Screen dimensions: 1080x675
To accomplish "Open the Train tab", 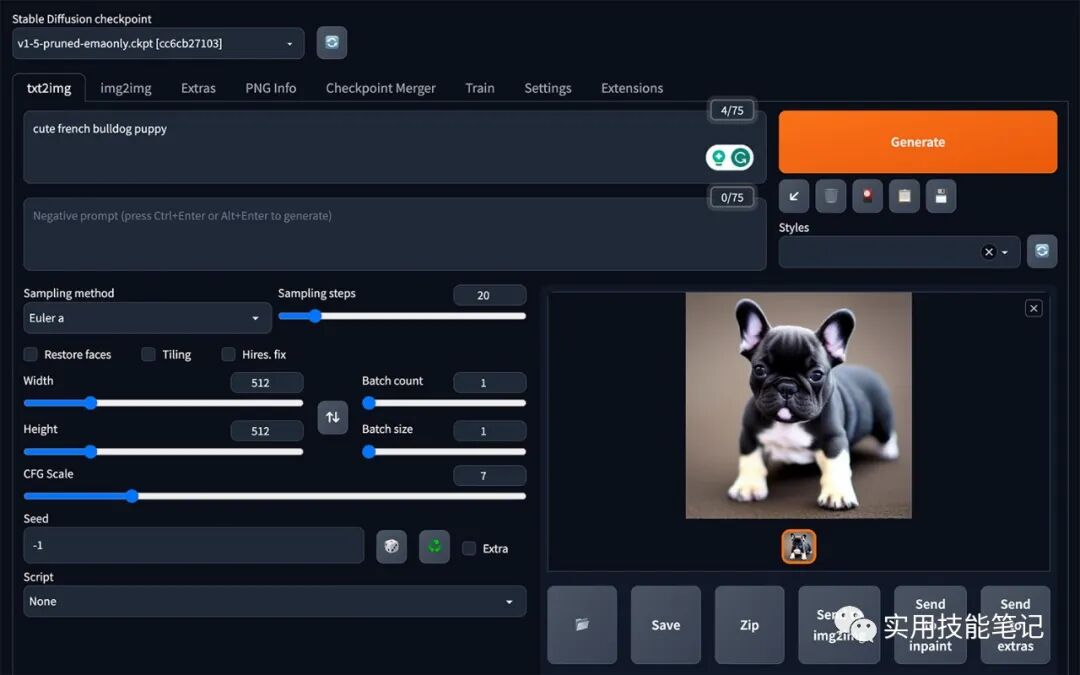I will [479, 88].
